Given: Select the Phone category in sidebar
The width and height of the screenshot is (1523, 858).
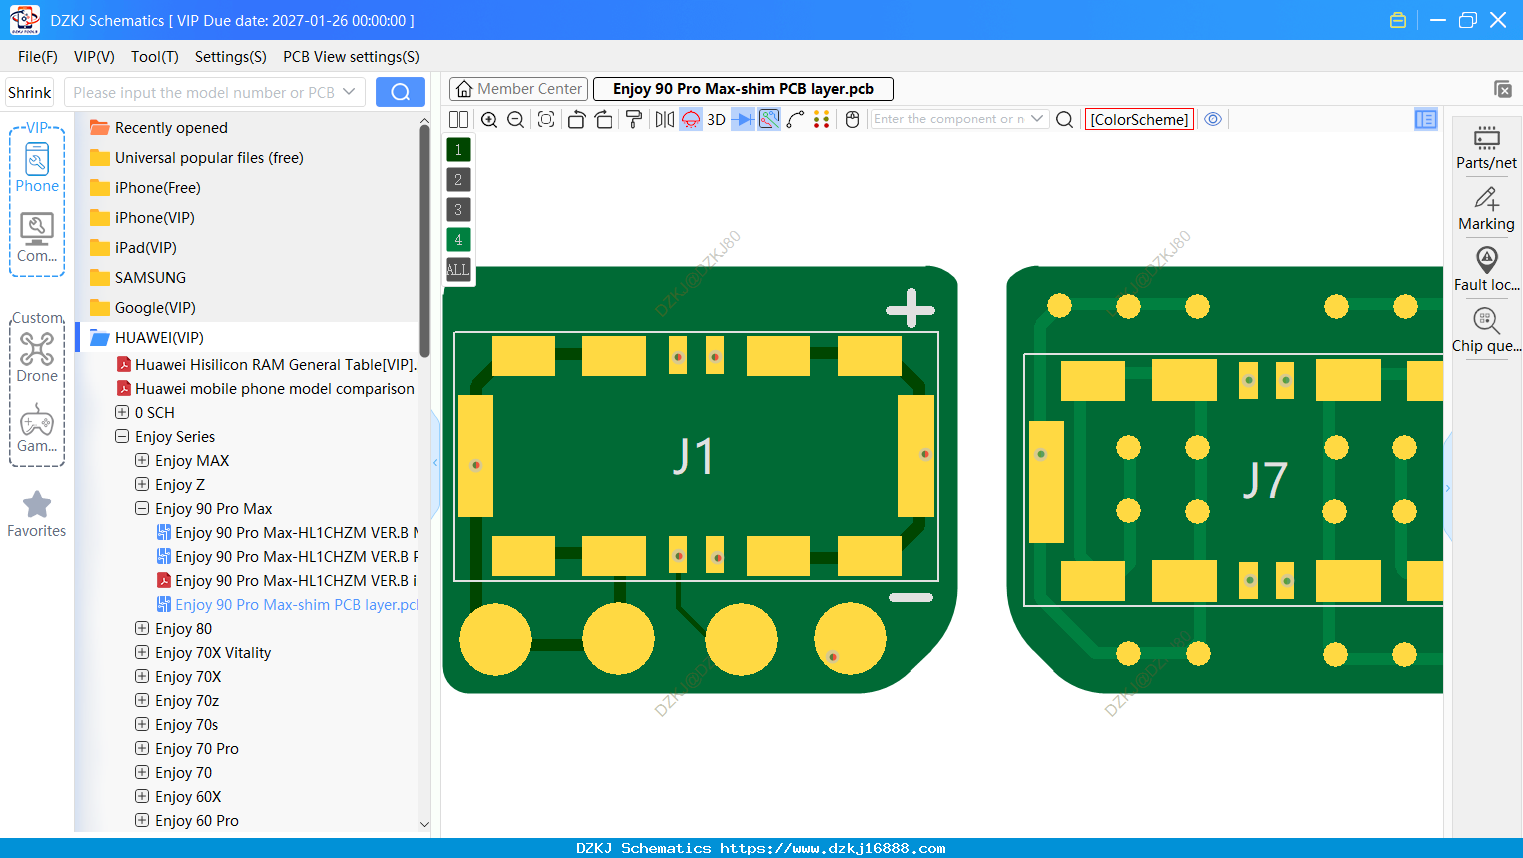Looking at the screenshot, I should pyautogui.click(x=37, y=168).
